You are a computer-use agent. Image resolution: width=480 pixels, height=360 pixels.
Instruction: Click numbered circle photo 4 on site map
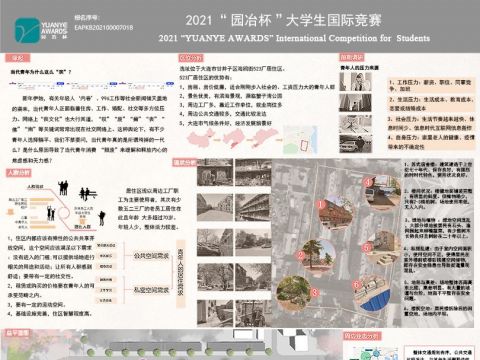click(382, 192)
